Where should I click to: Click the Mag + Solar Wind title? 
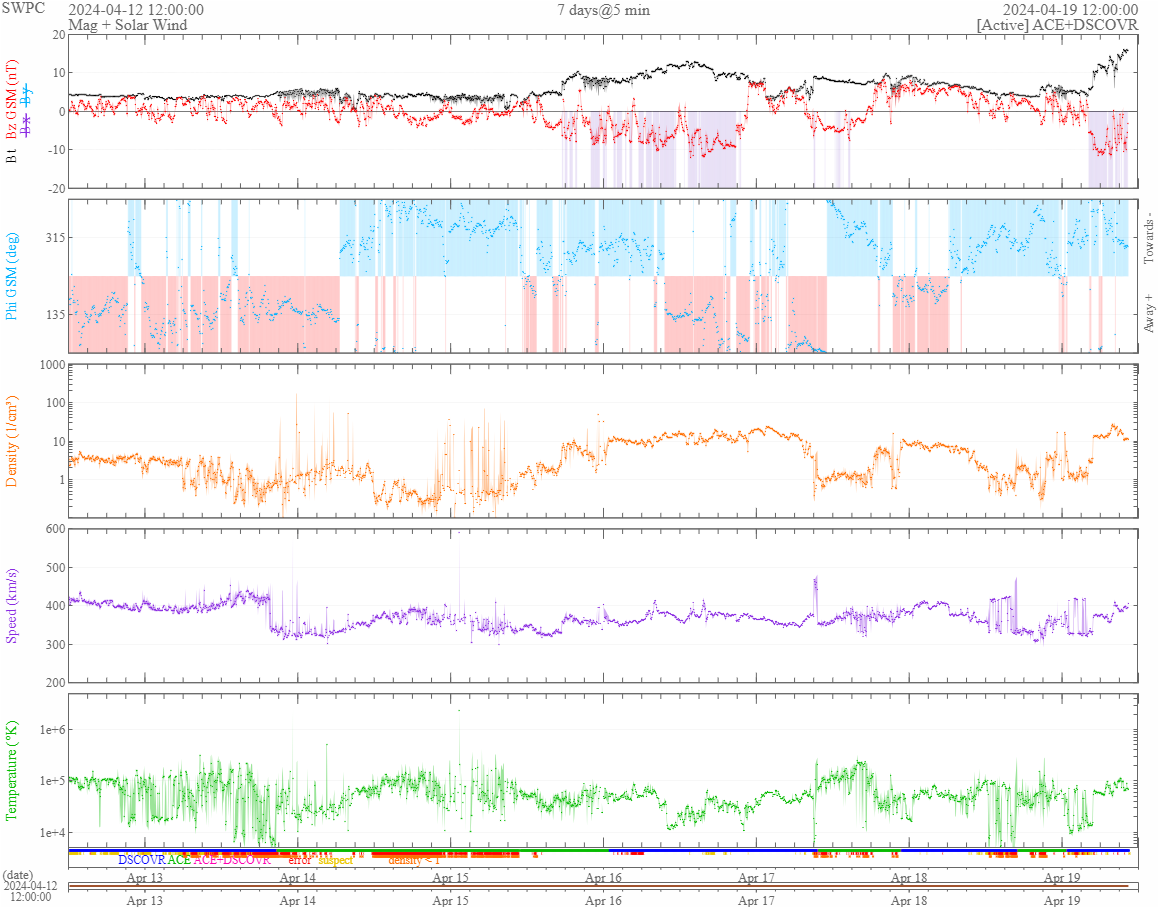click(x=128, y=24)
